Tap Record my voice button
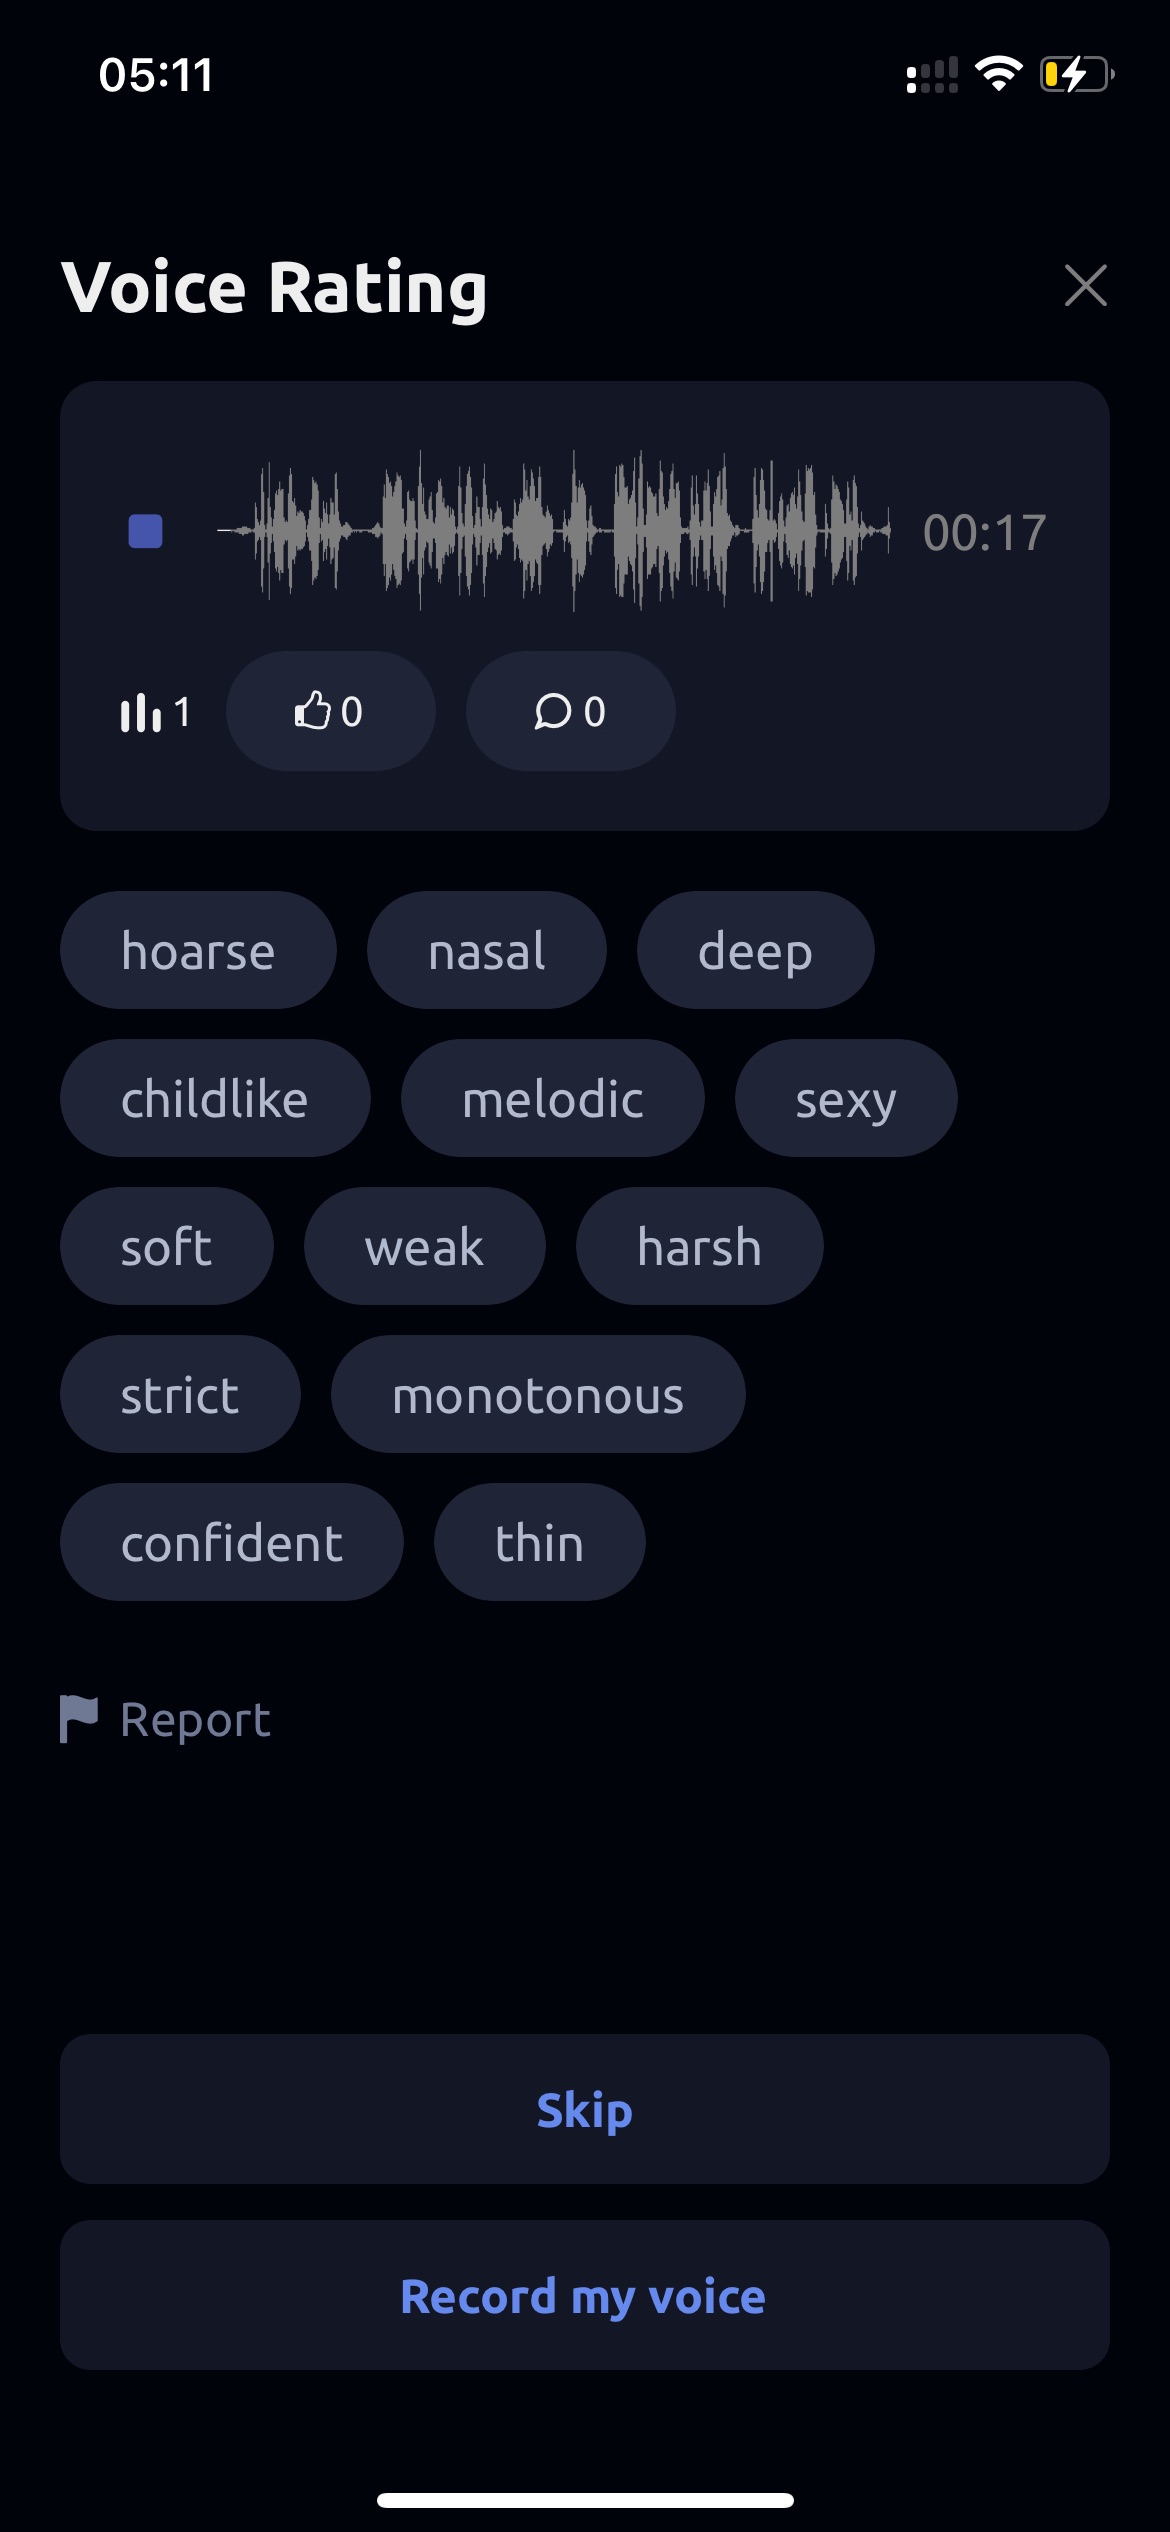Viewport: 1170px width, 2532px height. pyautogui.click(x=585, y=2295)
